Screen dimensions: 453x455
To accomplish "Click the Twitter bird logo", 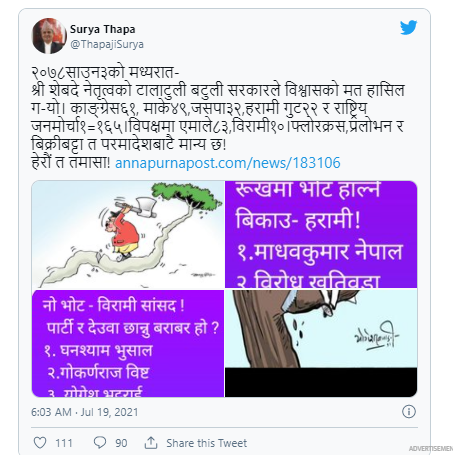I will [408, 28].
